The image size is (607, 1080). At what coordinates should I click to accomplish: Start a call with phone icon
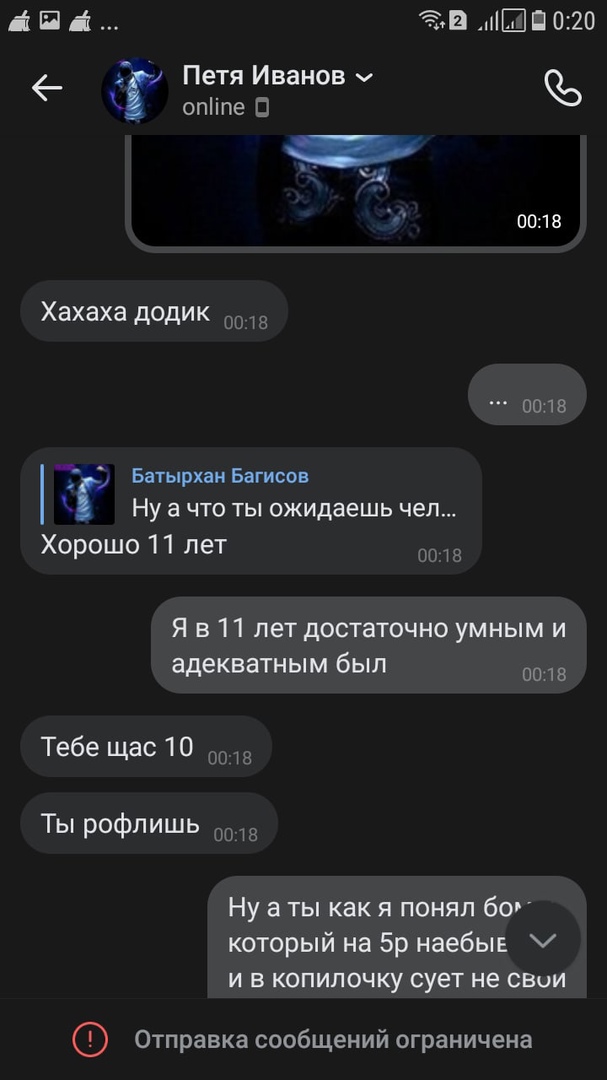pos(562,87)
